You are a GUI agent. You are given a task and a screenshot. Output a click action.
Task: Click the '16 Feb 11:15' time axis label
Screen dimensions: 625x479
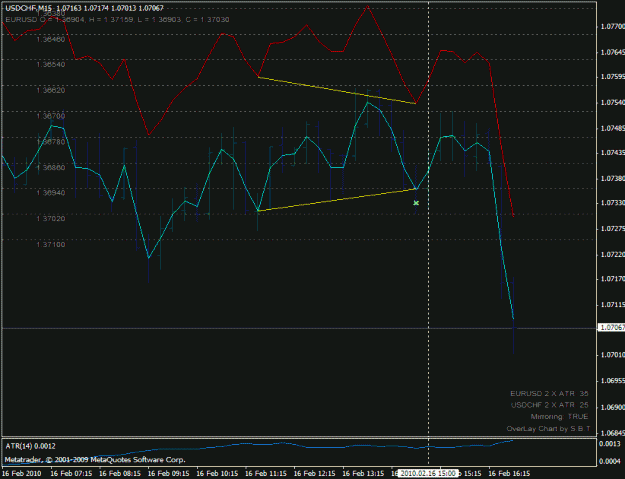coord(266,473)
